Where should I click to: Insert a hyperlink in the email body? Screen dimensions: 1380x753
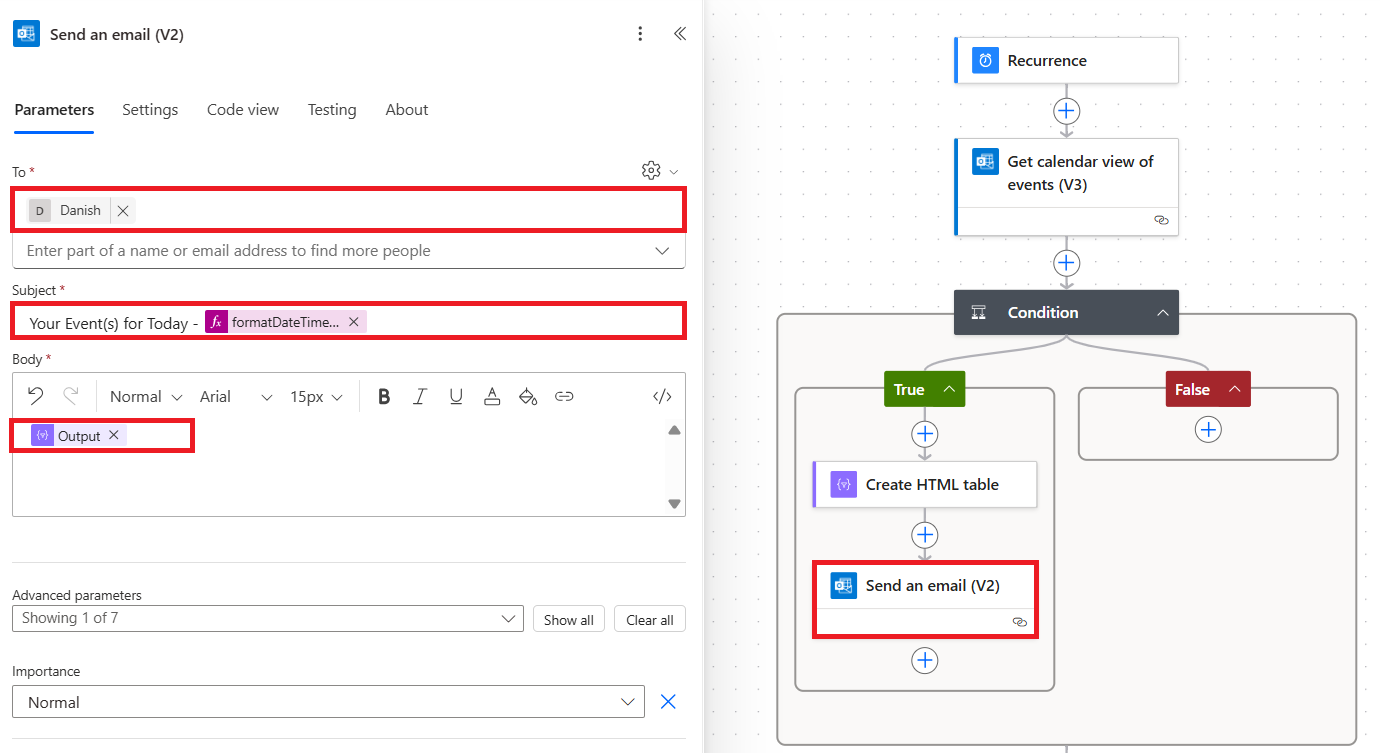564,396
